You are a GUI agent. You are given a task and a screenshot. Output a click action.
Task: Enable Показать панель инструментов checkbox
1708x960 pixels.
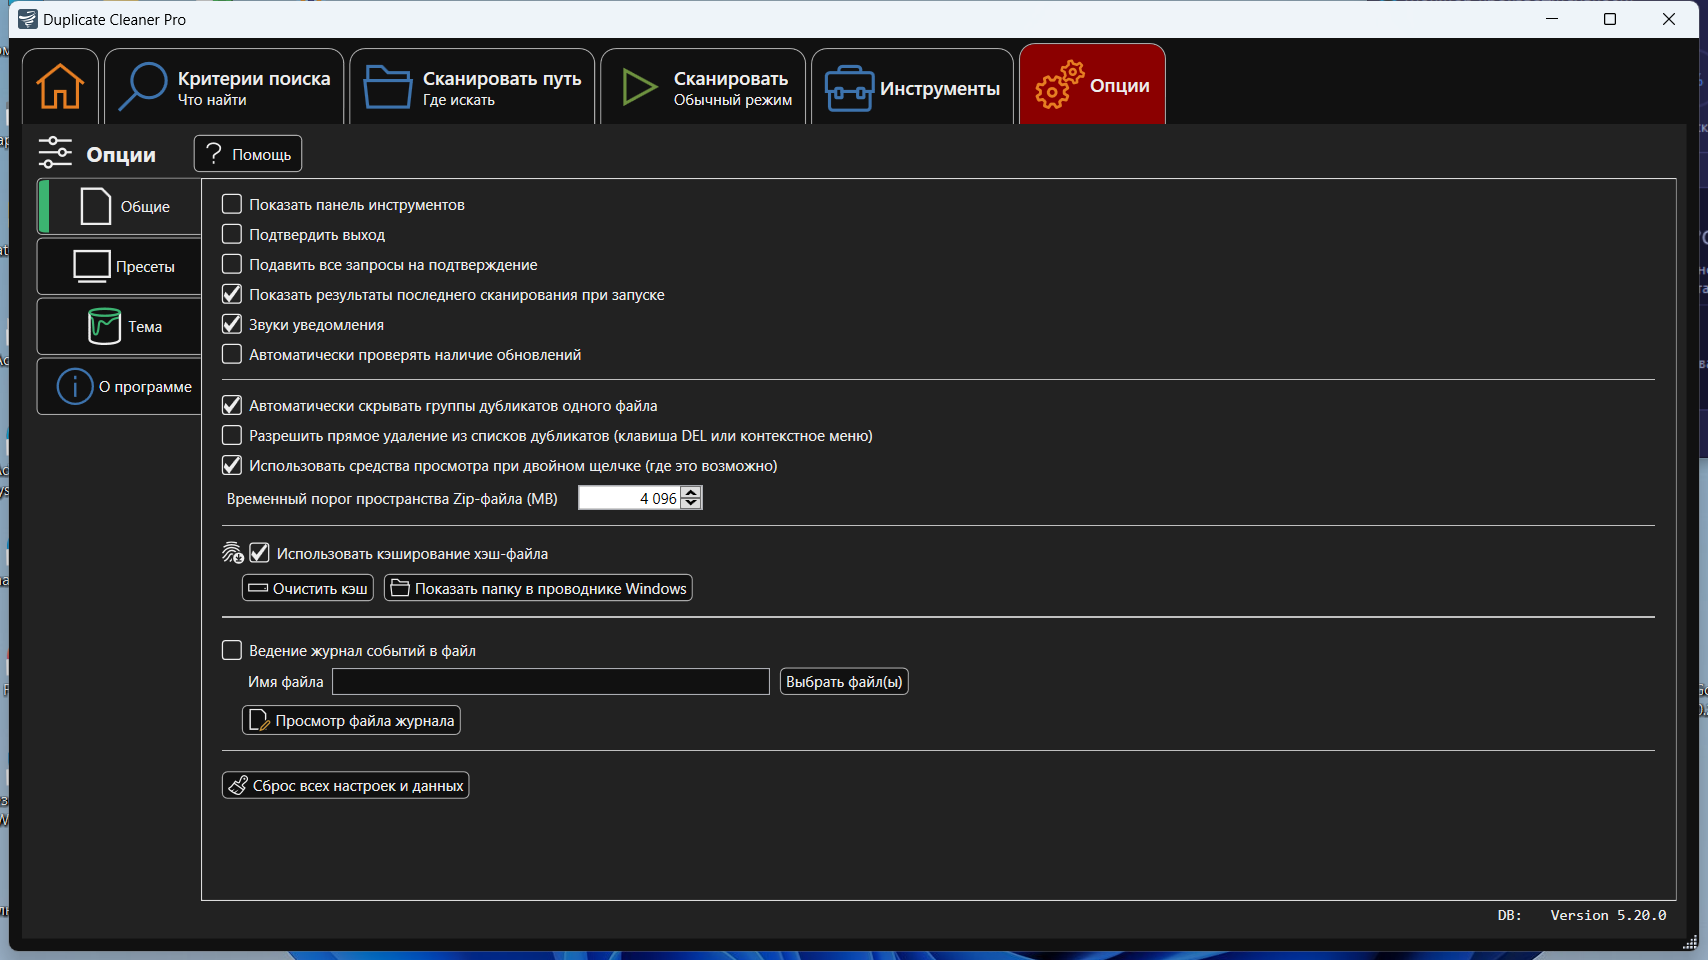point(232,204)
